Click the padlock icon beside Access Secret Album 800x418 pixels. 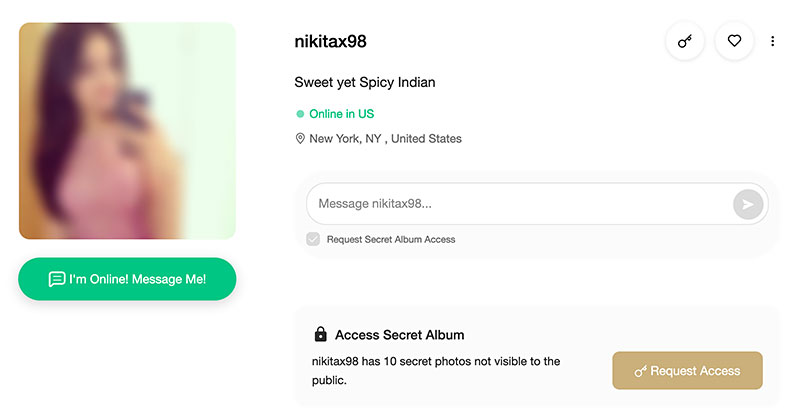point(320,334)
